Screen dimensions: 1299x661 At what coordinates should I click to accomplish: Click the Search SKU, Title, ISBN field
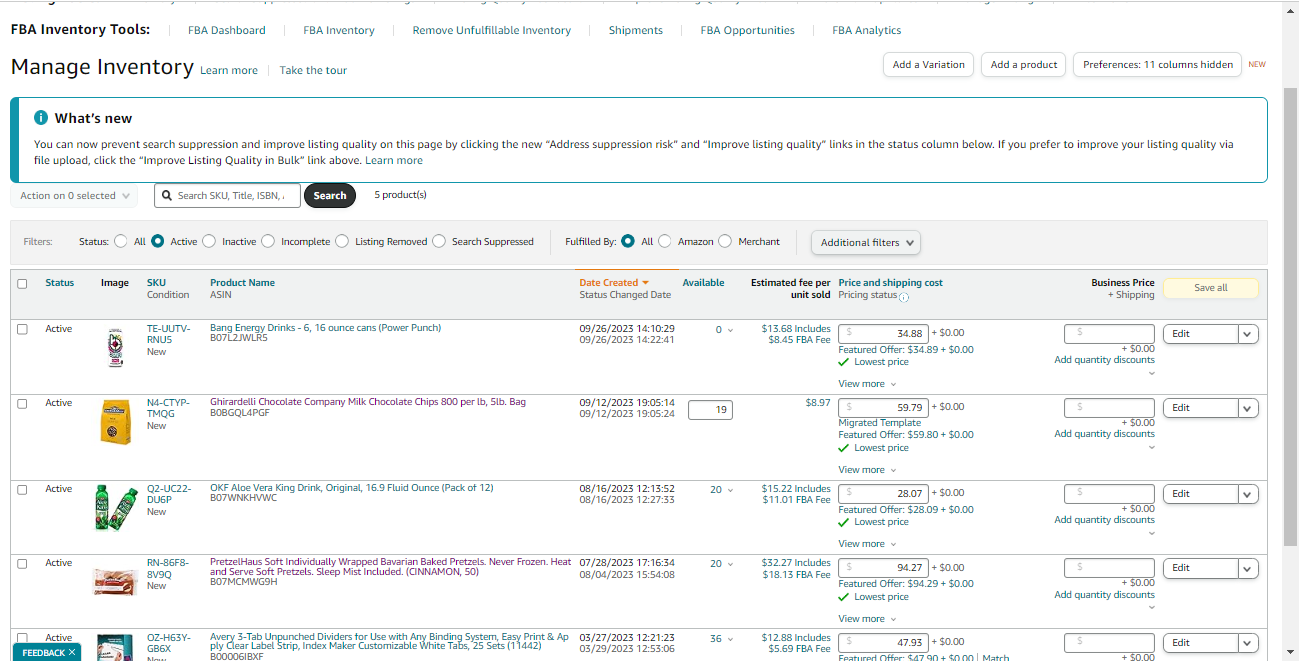[x=227, y=196]
